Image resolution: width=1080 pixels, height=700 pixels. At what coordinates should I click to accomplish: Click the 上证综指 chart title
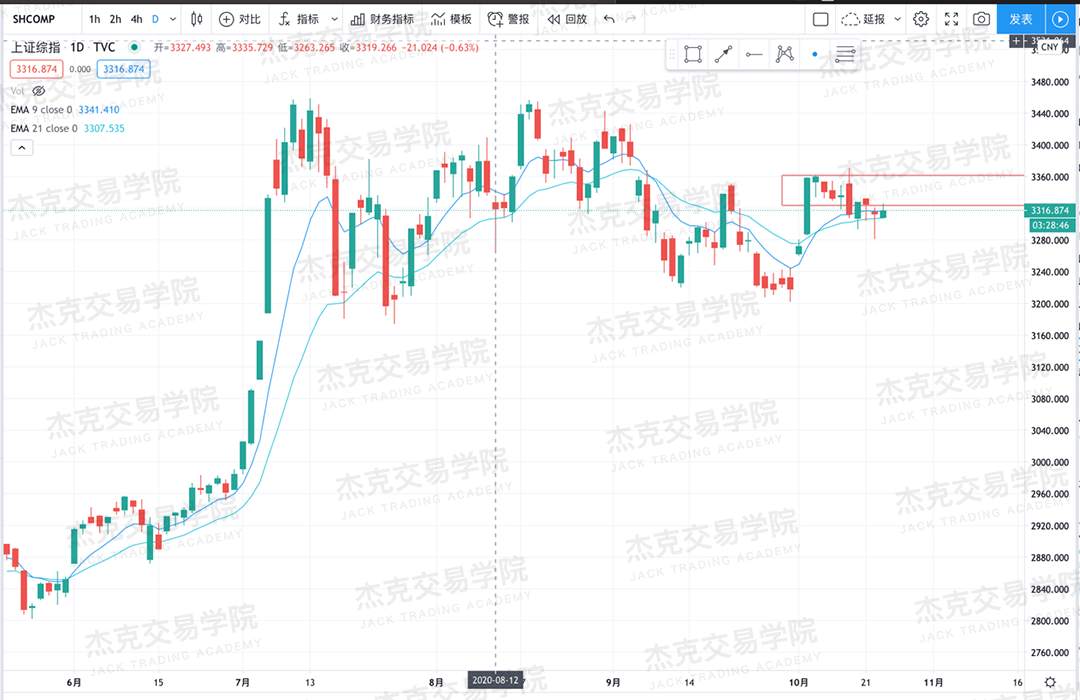pyautogui.click(x=35, y=47)
